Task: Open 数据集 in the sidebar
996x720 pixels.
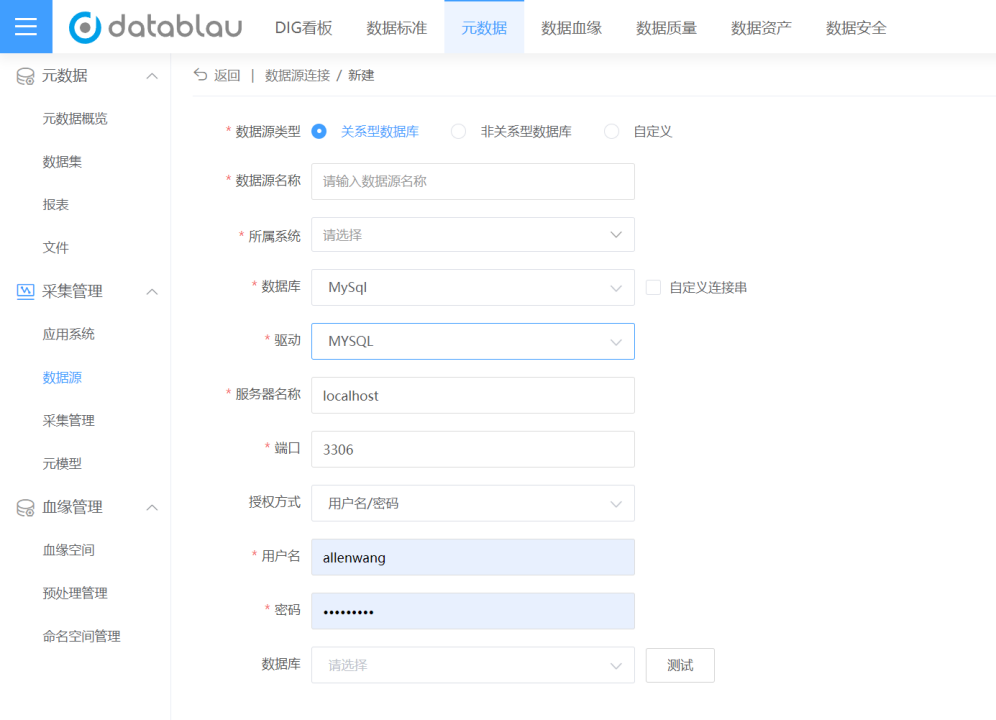Action: click(x=62, y=162)
